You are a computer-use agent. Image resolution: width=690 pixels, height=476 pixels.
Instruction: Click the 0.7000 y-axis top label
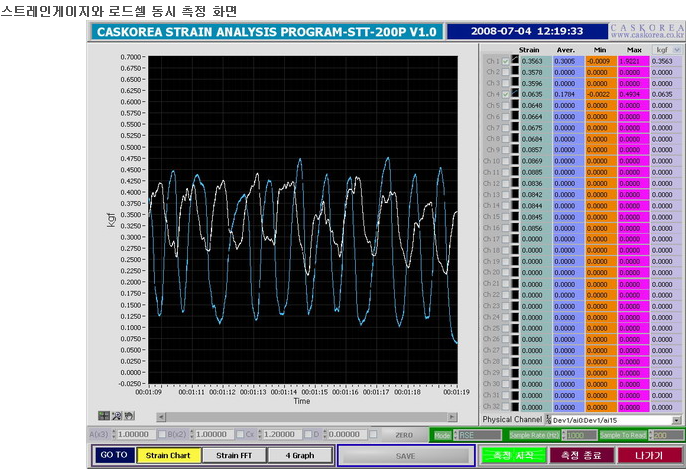coord(131,57)
